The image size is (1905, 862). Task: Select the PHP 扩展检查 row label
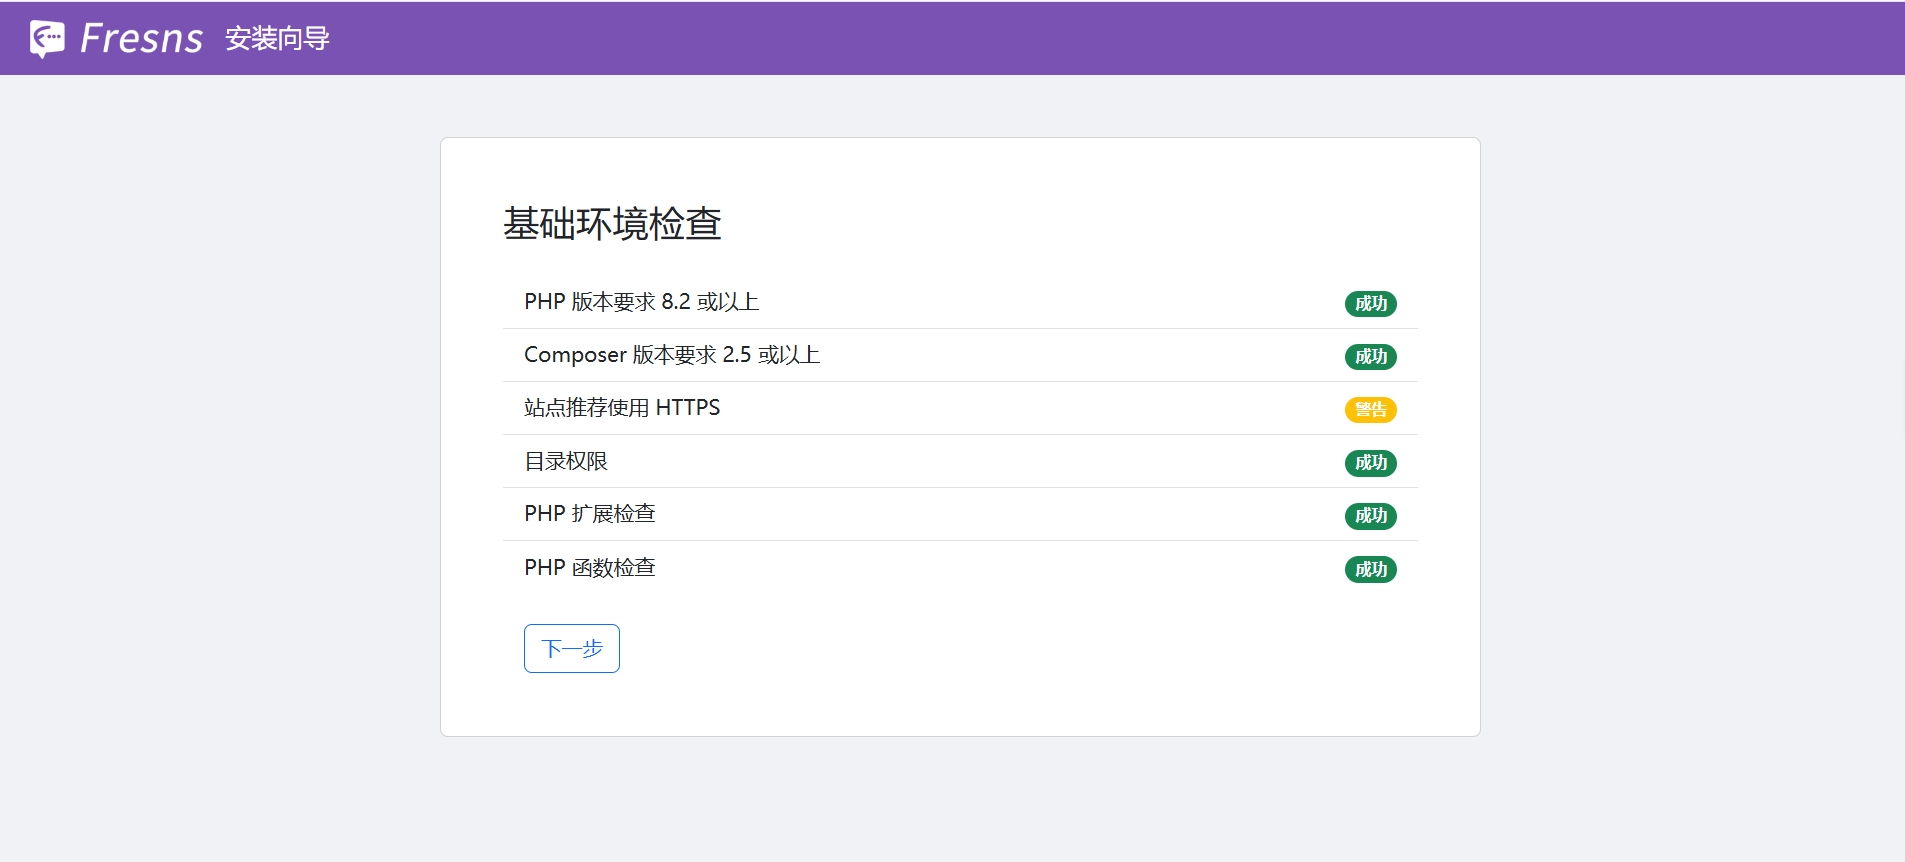(x=589, y=514)
